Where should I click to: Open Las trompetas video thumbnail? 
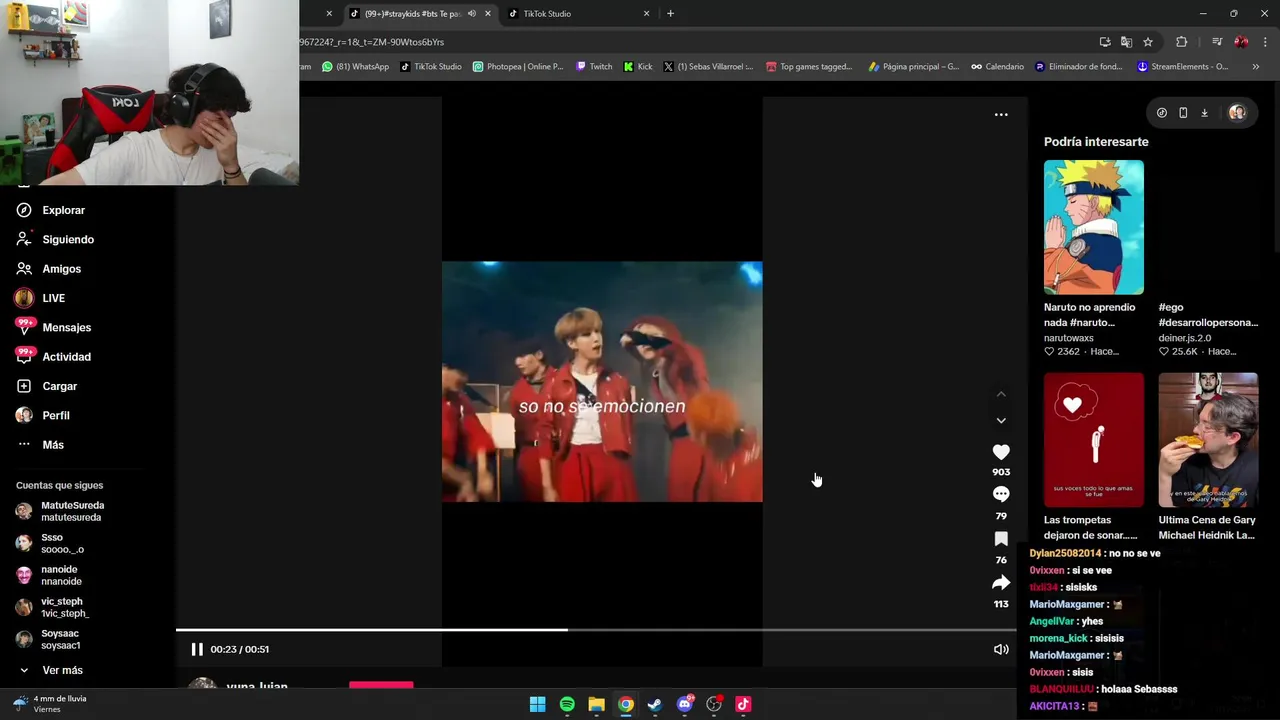pyautogui.click(x=1094, y=440)
